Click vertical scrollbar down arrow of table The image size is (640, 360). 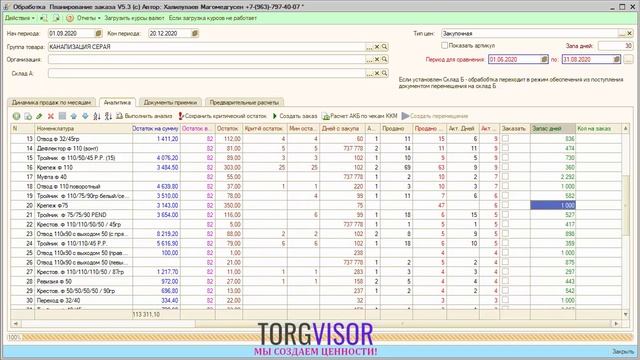click(626, 314)
